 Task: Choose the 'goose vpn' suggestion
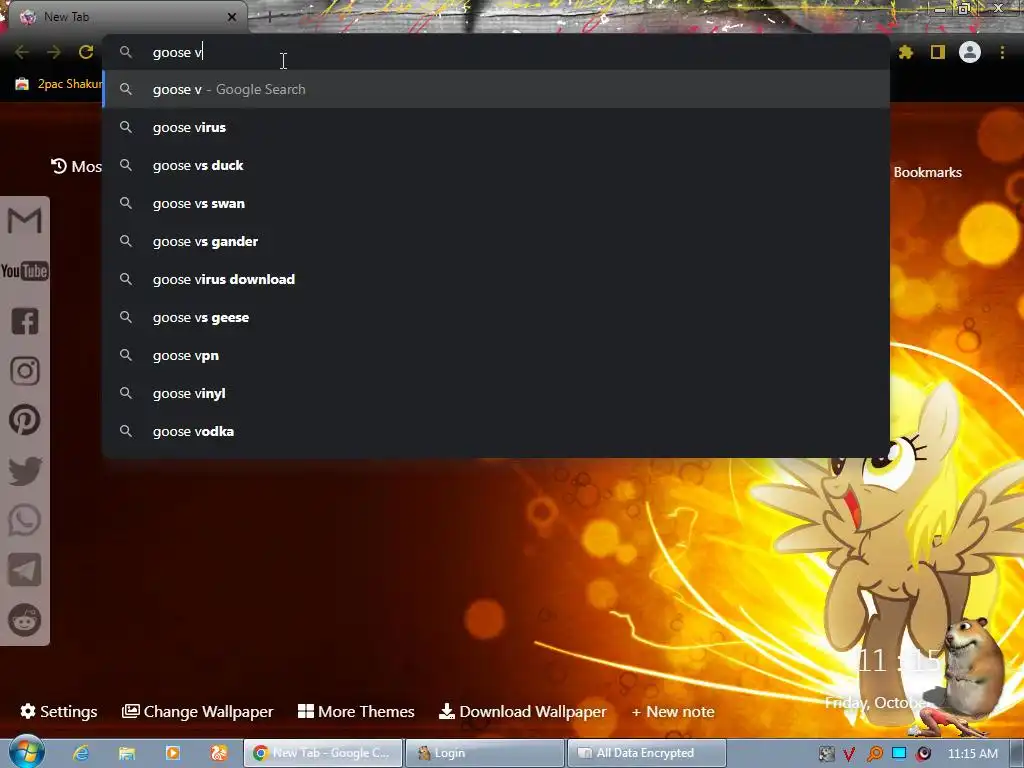[x=496, y=355]
